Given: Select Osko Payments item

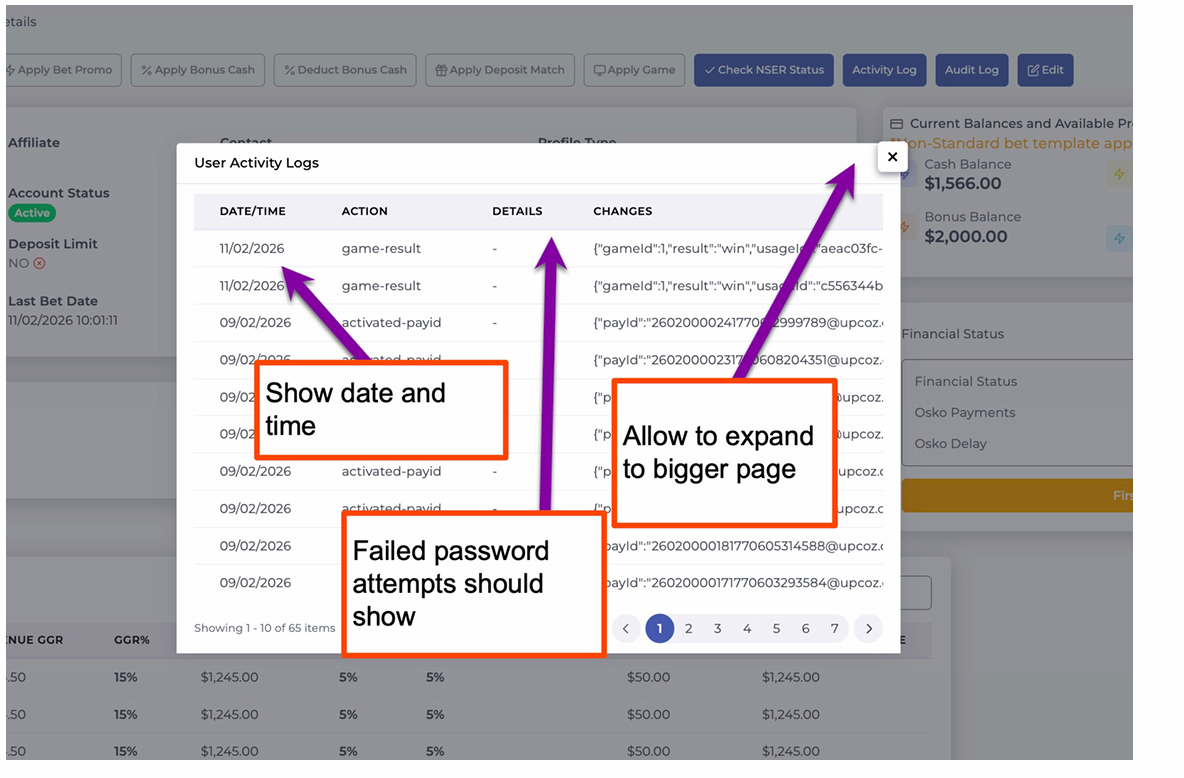Looking at the screenshot, I should pos(964,412).
